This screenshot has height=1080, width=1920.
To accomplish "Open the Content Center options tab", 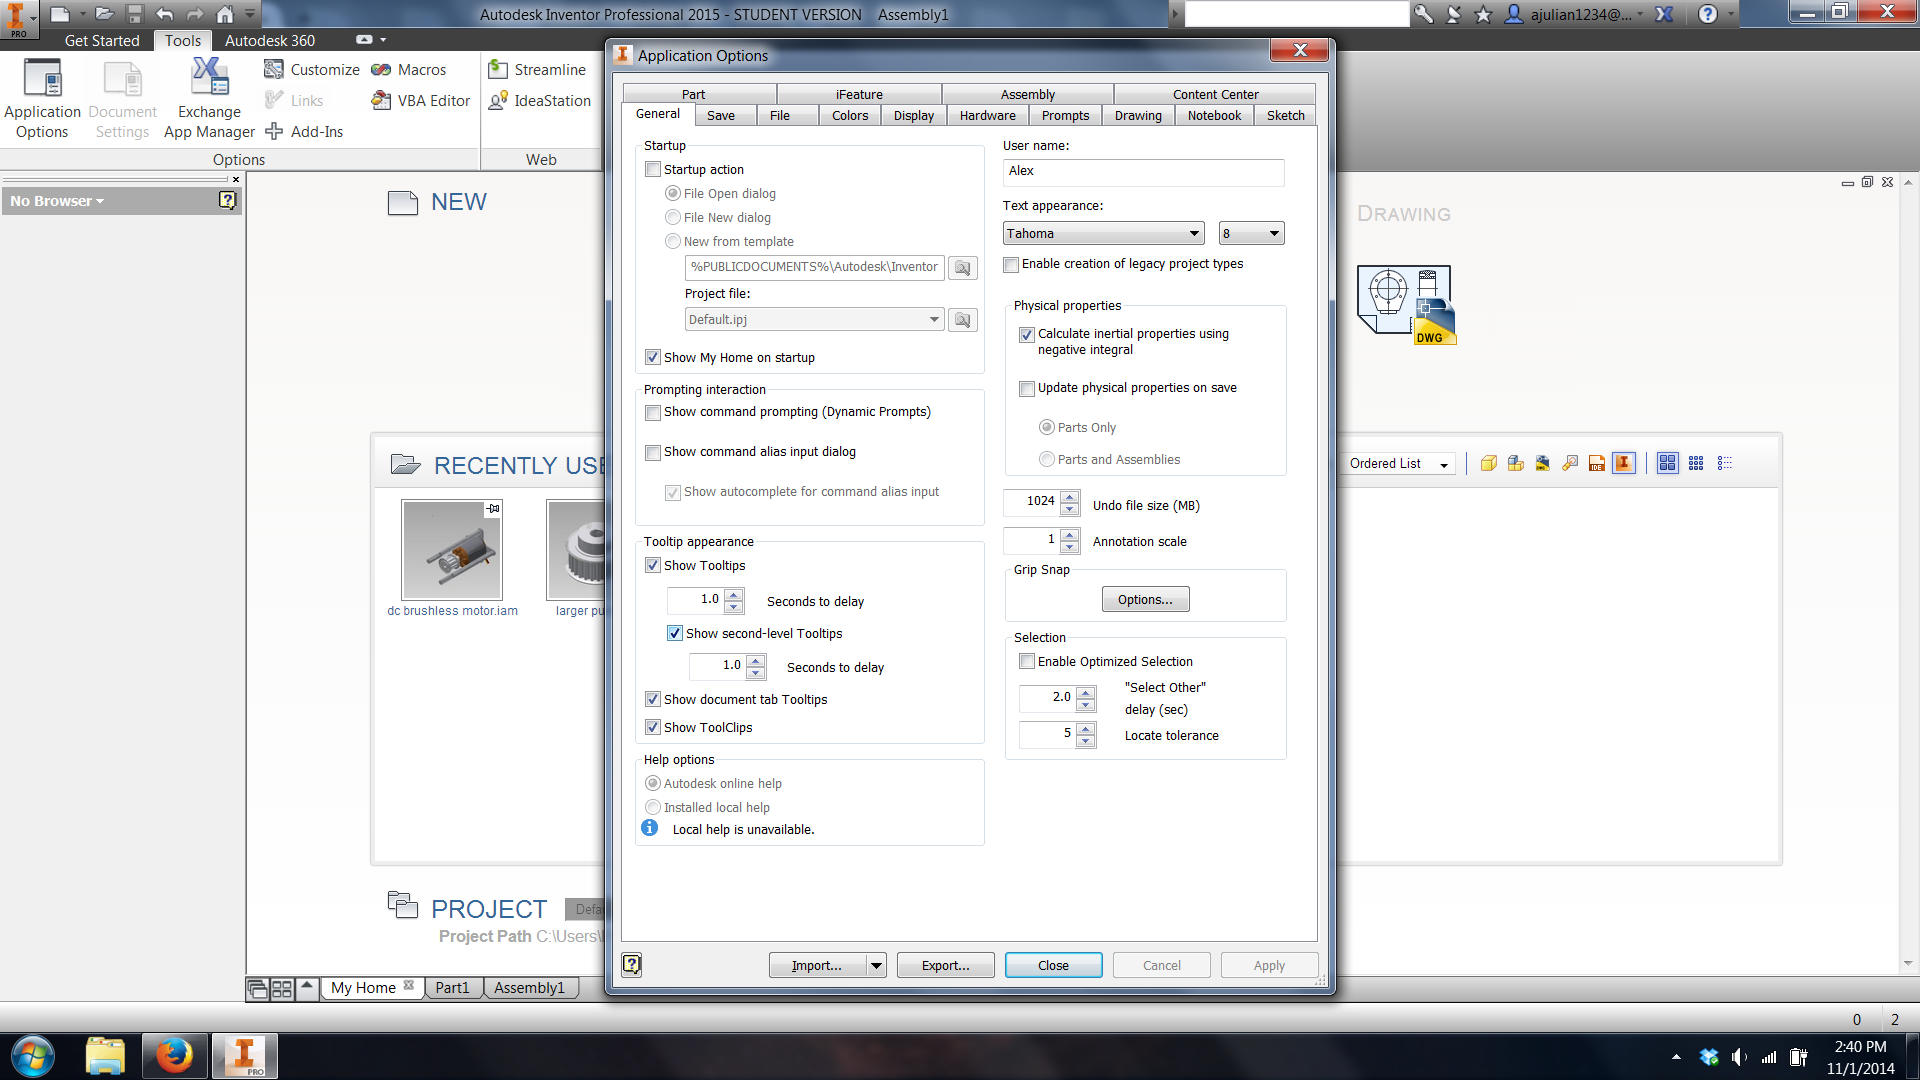I will pos(1214,93).
